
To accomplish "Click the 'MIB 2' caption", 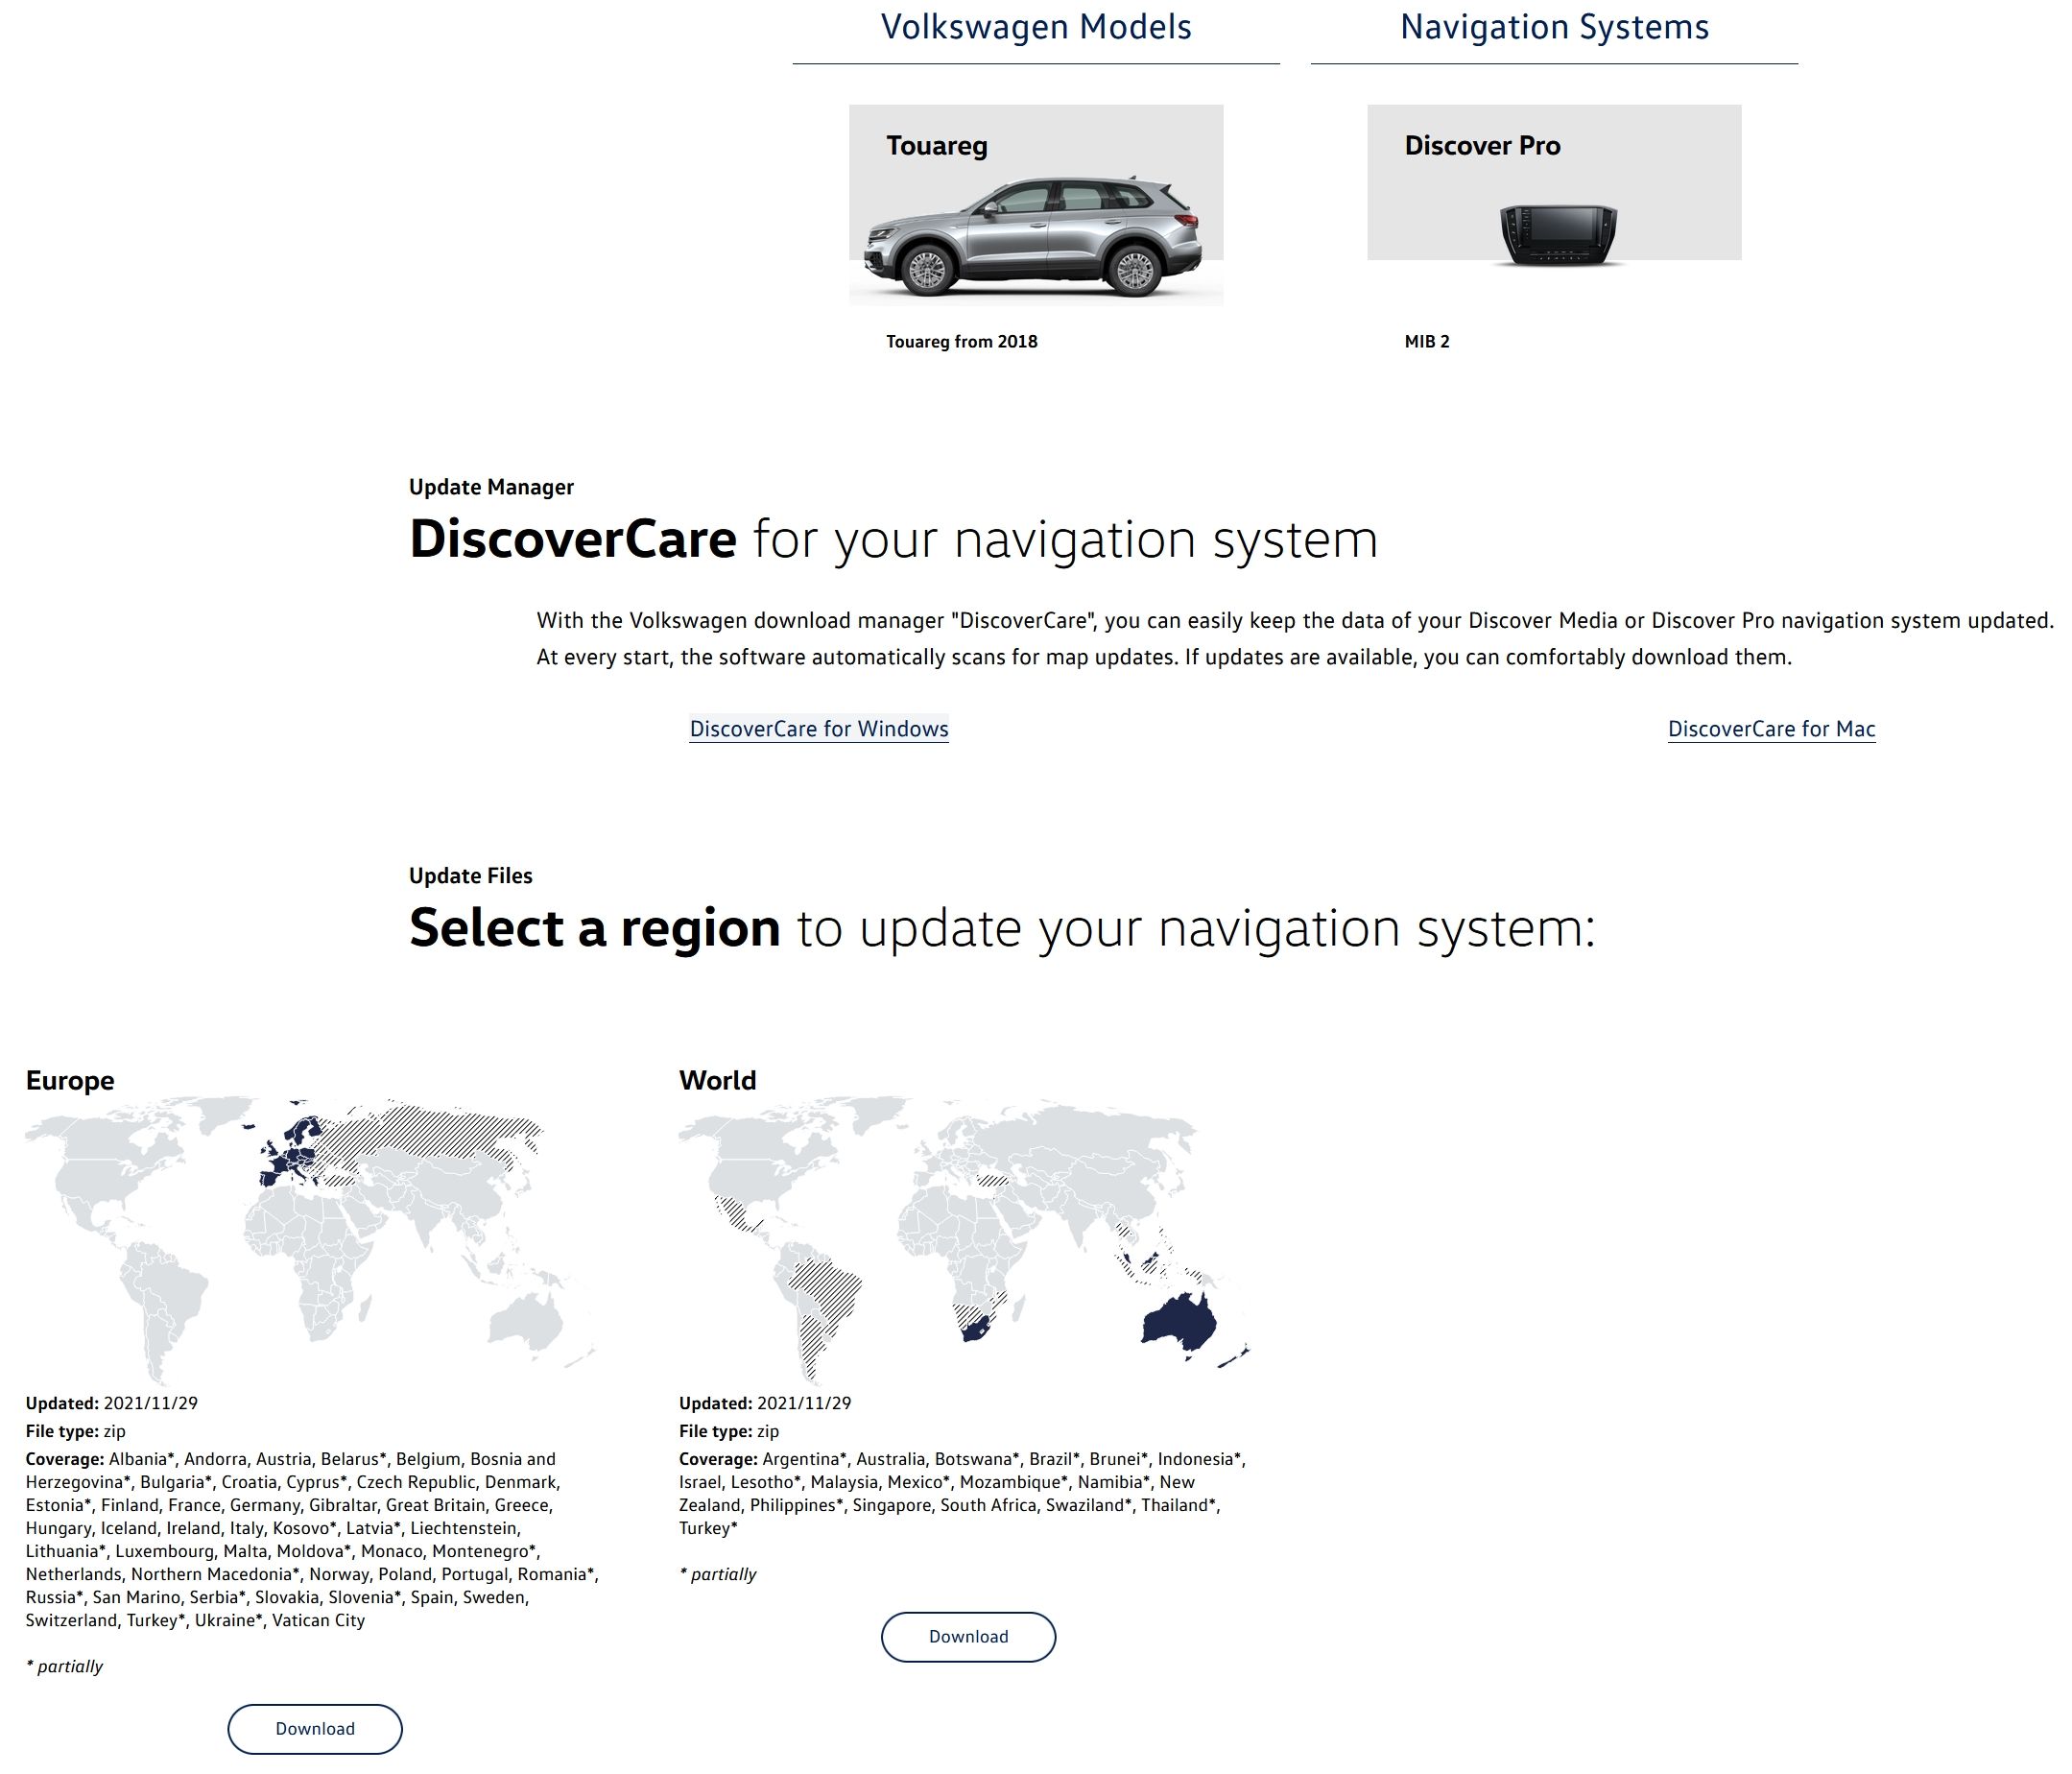I will [1427, 342].
